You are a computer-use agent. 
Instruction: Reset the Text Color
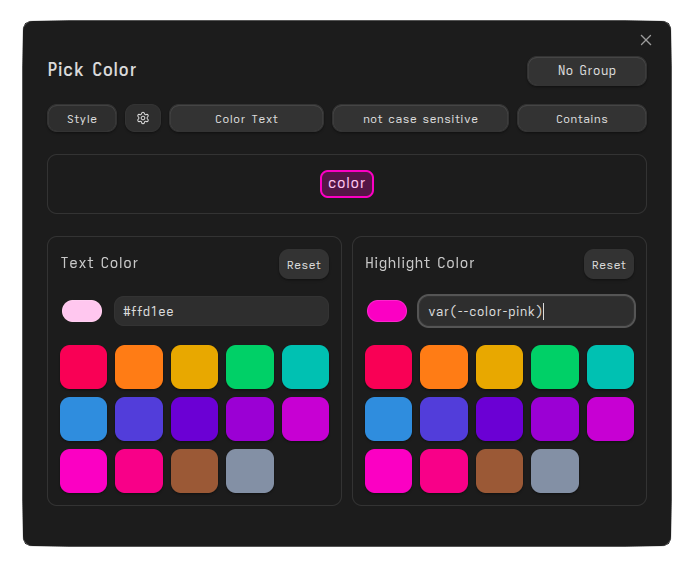[304, 265]
